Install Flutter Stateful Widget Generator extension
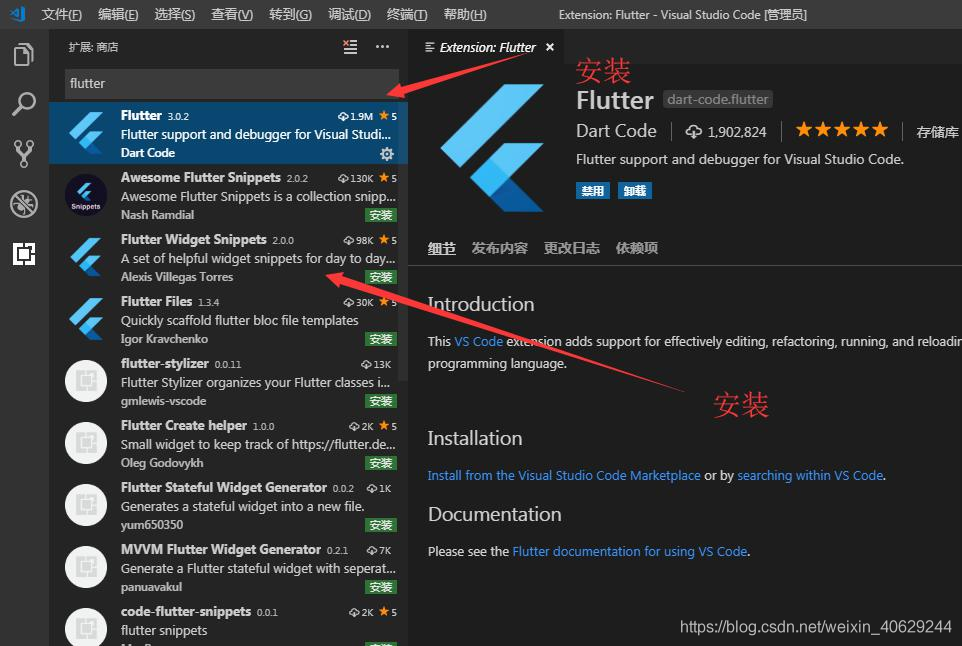962x646 pixels. point(380,525)
